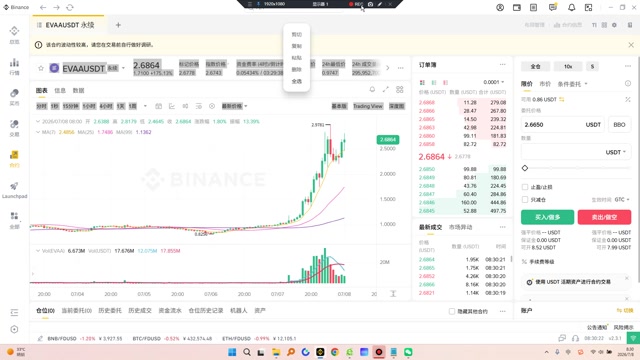
Task: Click the chart indicators icon in toolbar
Action: 172,106
